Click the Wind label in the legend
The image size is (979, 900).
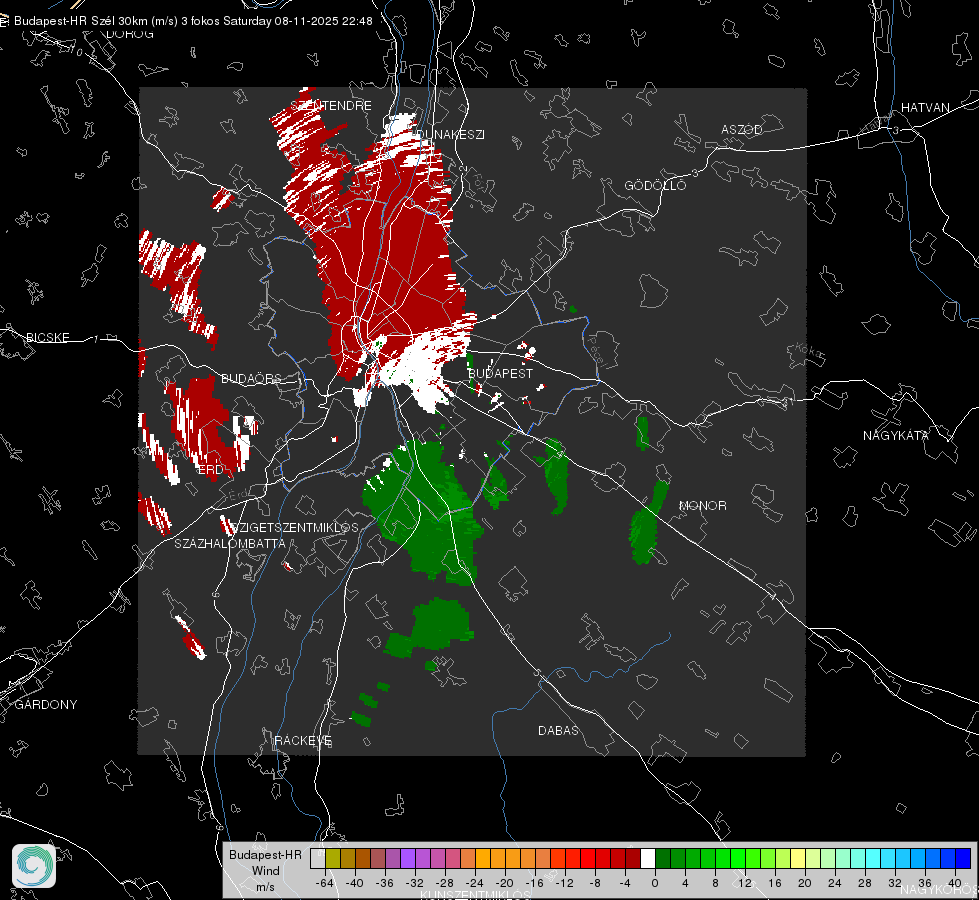[265, 870]
